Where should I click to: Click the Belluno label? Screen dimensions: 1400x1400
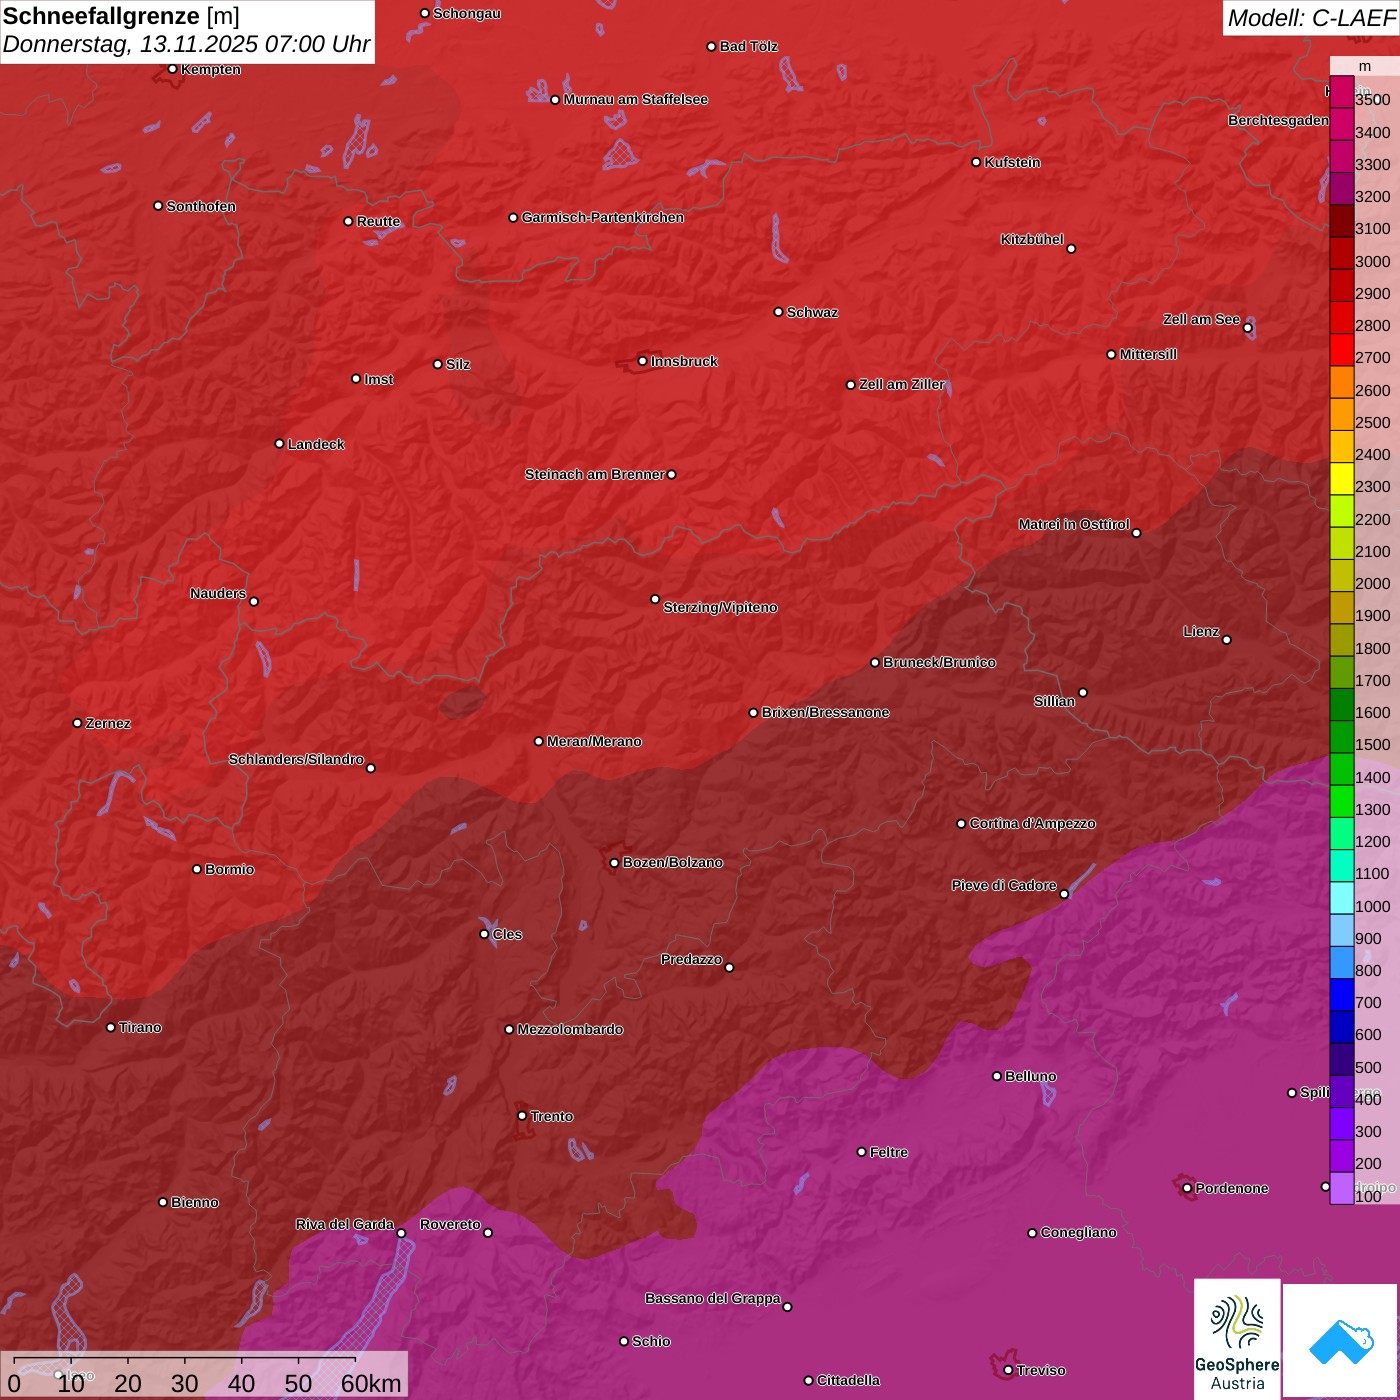[x=1030, y=1076]
